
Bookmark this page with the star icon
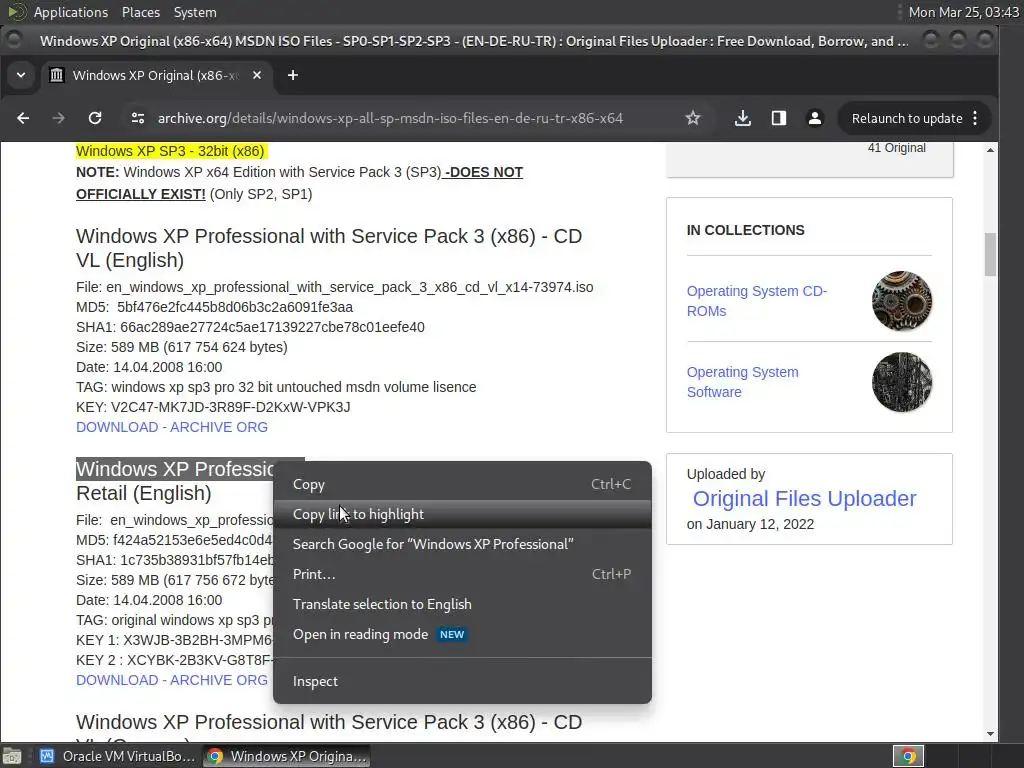693,118
